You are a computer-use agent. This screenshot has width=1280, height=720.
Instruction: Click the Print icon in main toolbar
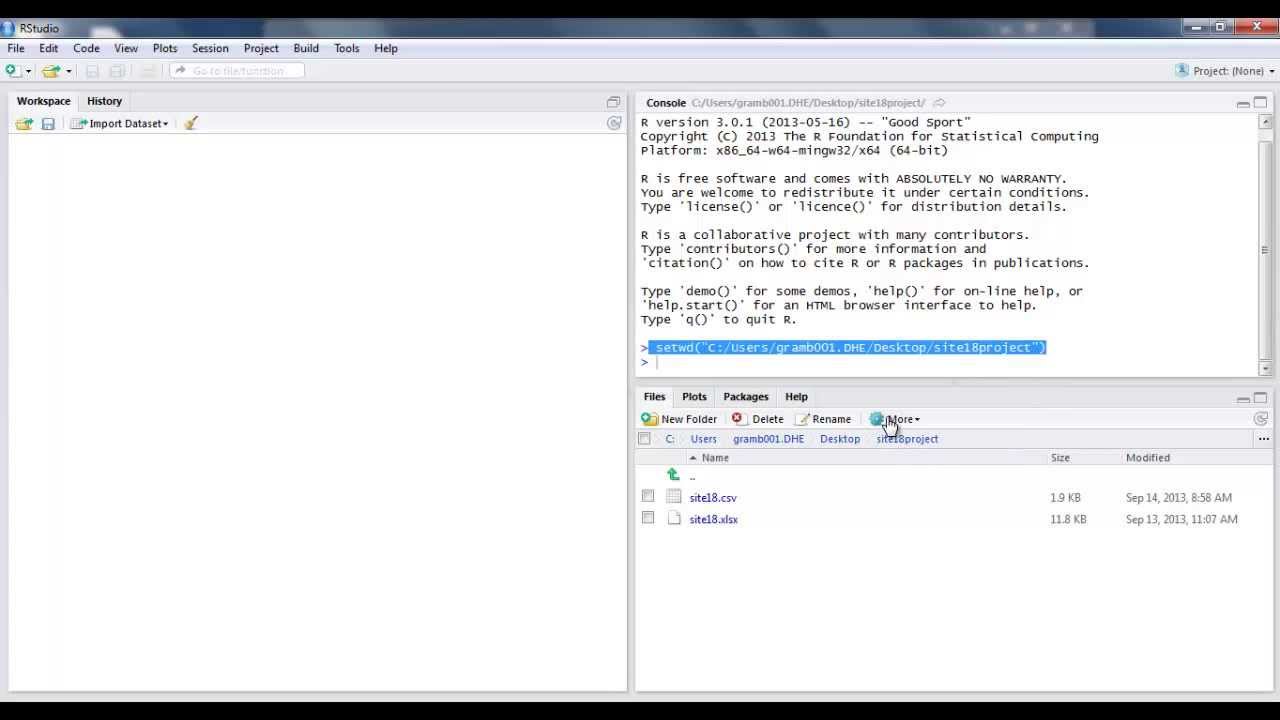[148, 71]
